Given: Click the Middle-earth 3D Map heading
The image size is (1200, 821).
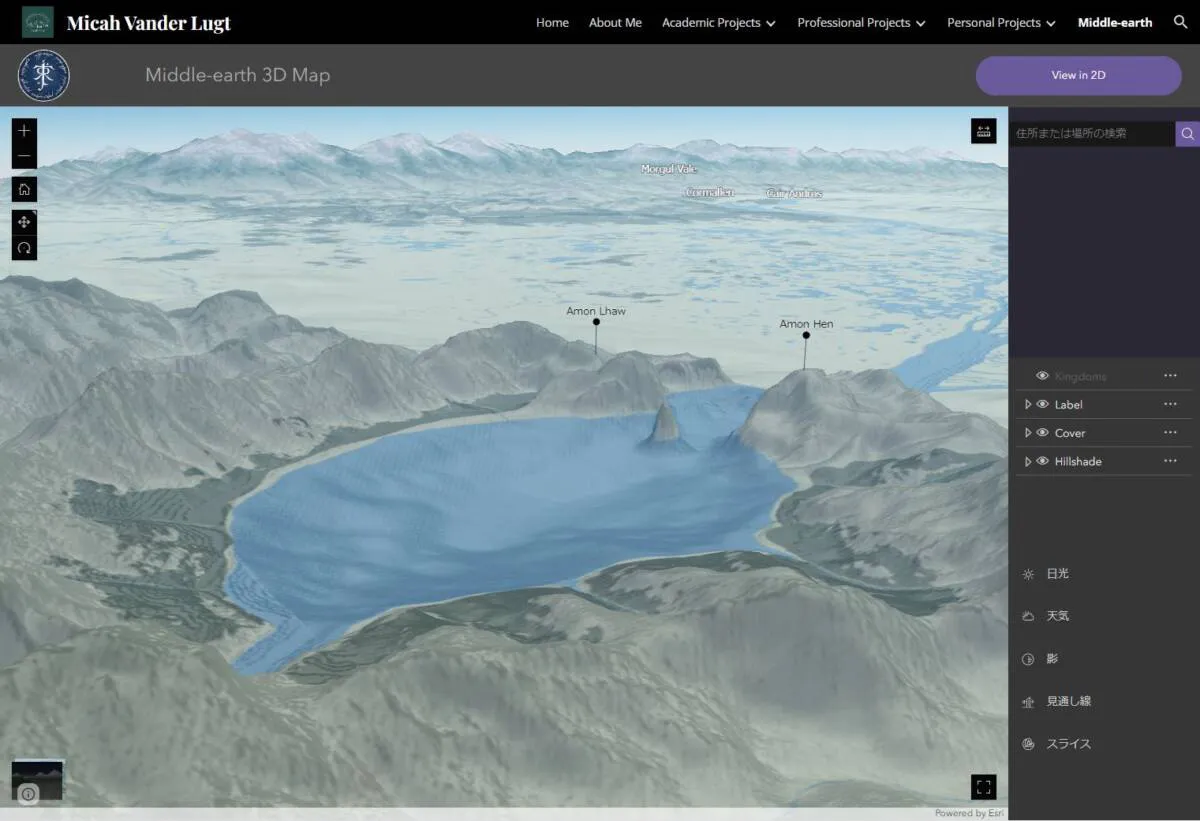Looking at the screenshot, I should click(x=237, y=75).
